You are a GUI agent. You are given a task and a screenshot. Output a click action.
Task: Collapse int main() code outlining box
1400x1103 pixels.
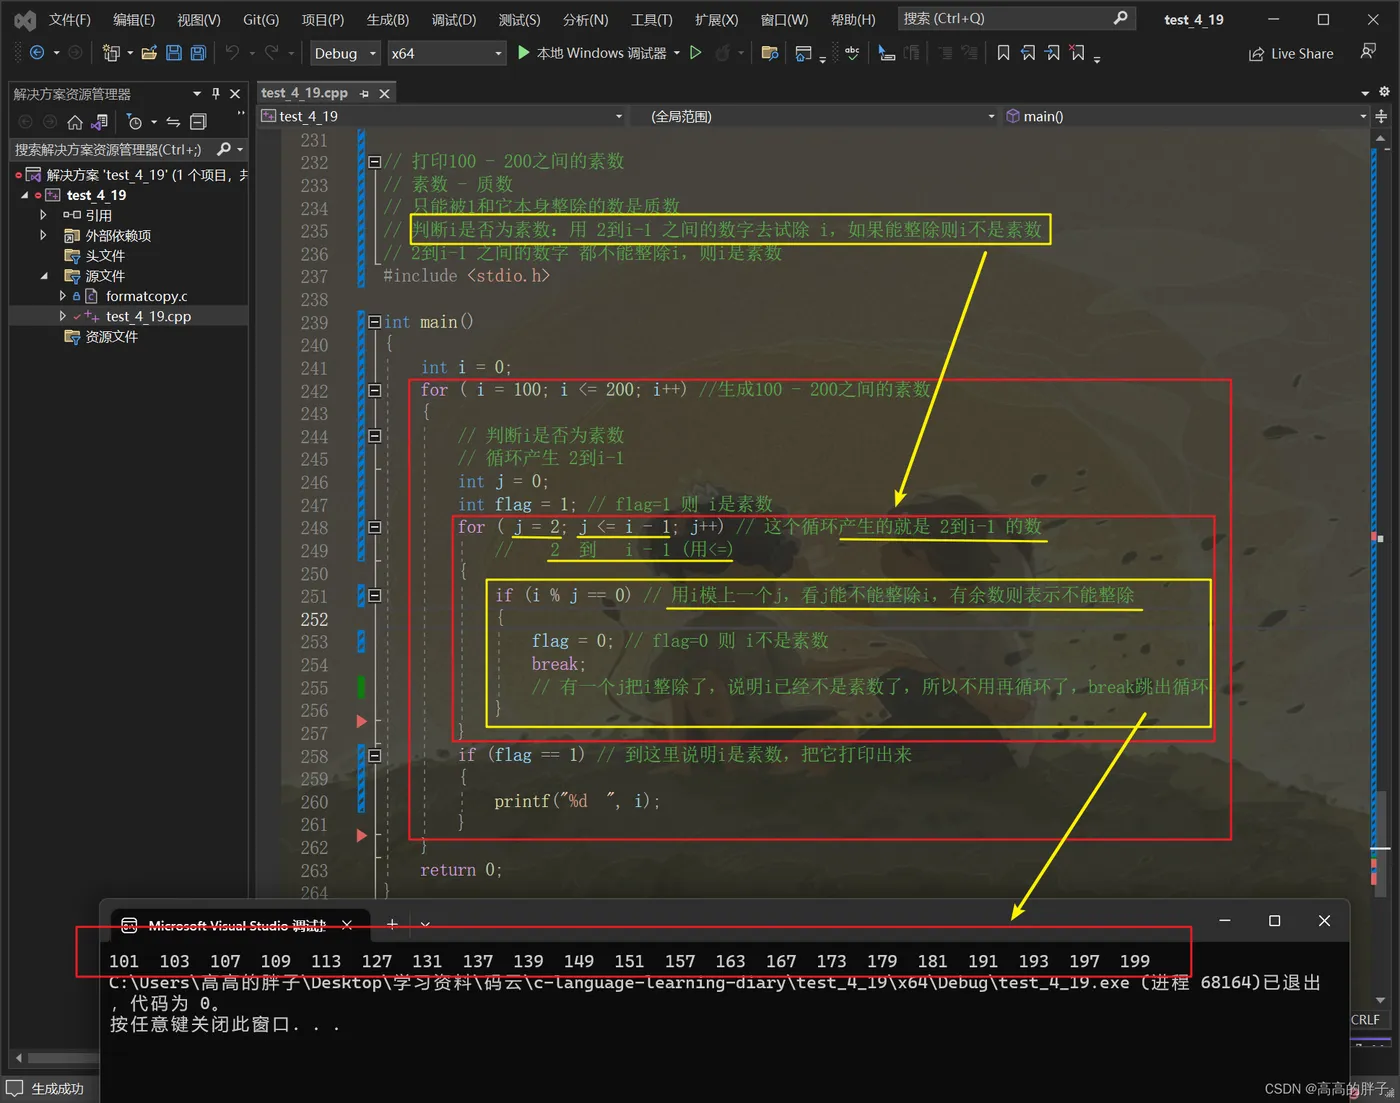pyautogui.click(x=374, y=322)
